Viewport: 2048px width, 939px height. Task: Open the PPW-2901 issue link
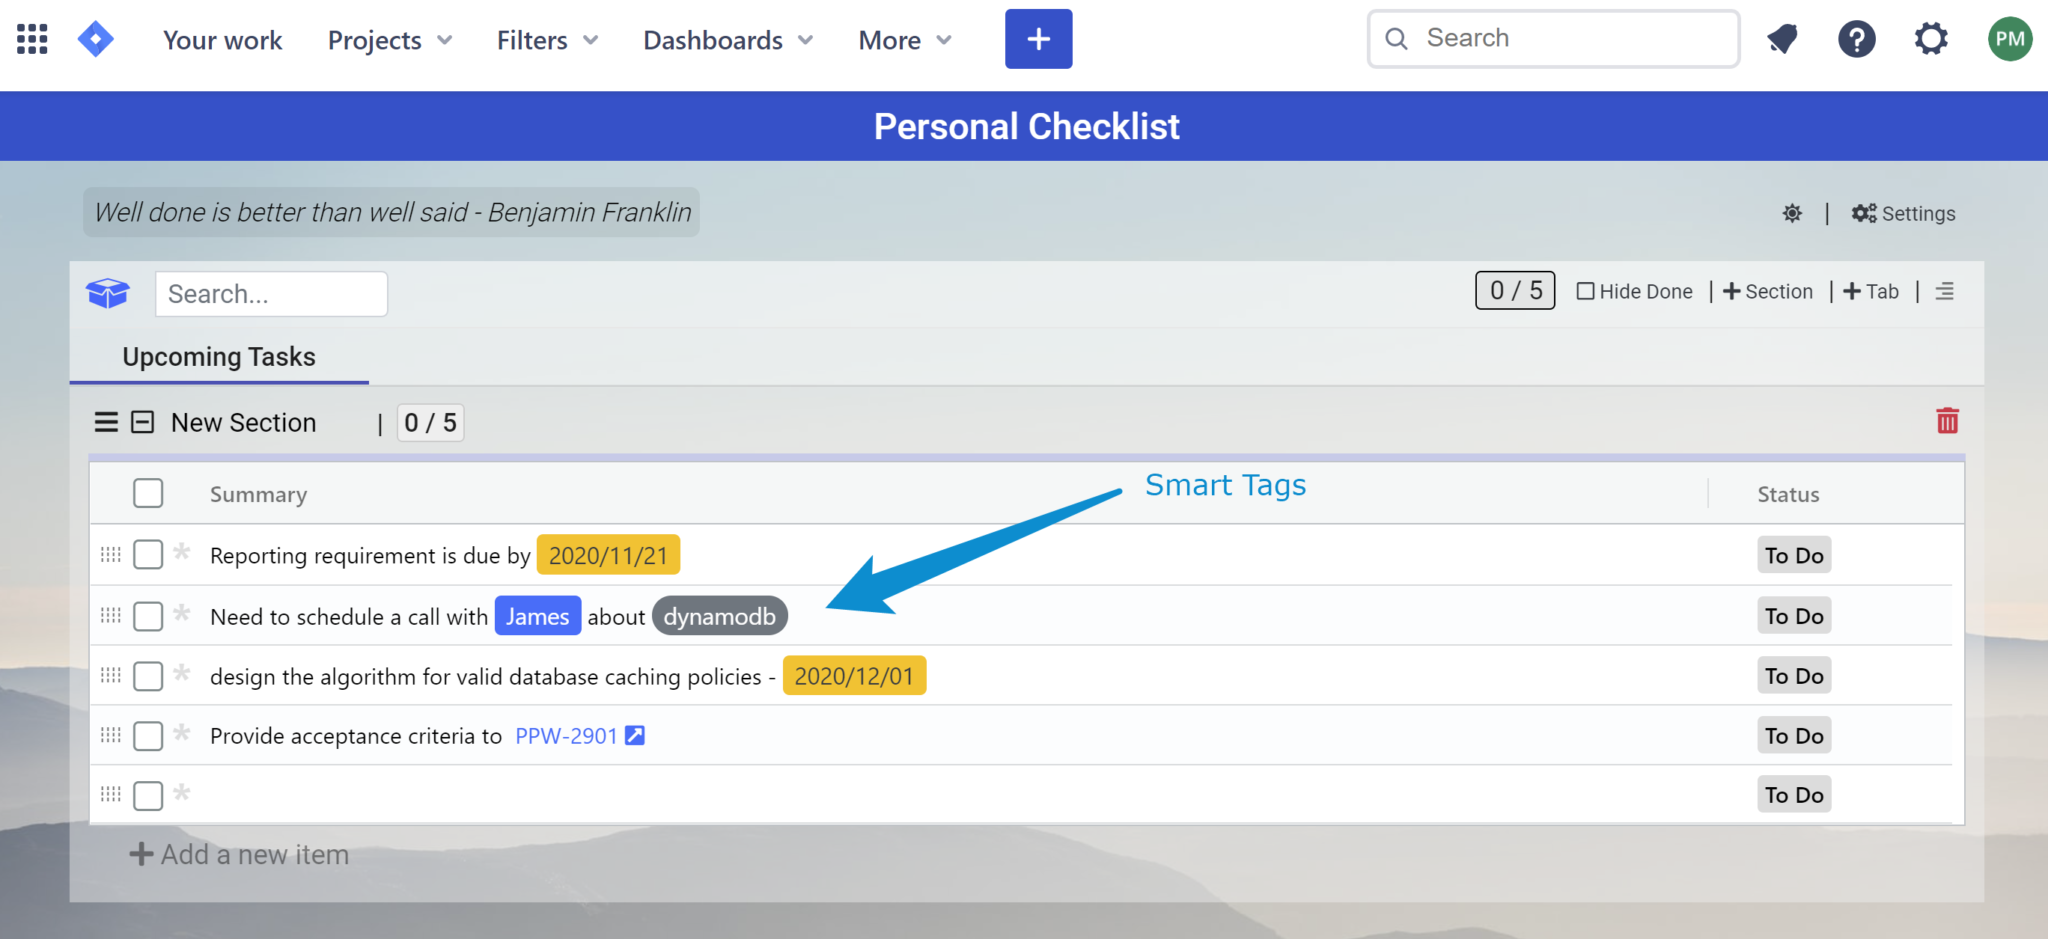pos(566,736)
